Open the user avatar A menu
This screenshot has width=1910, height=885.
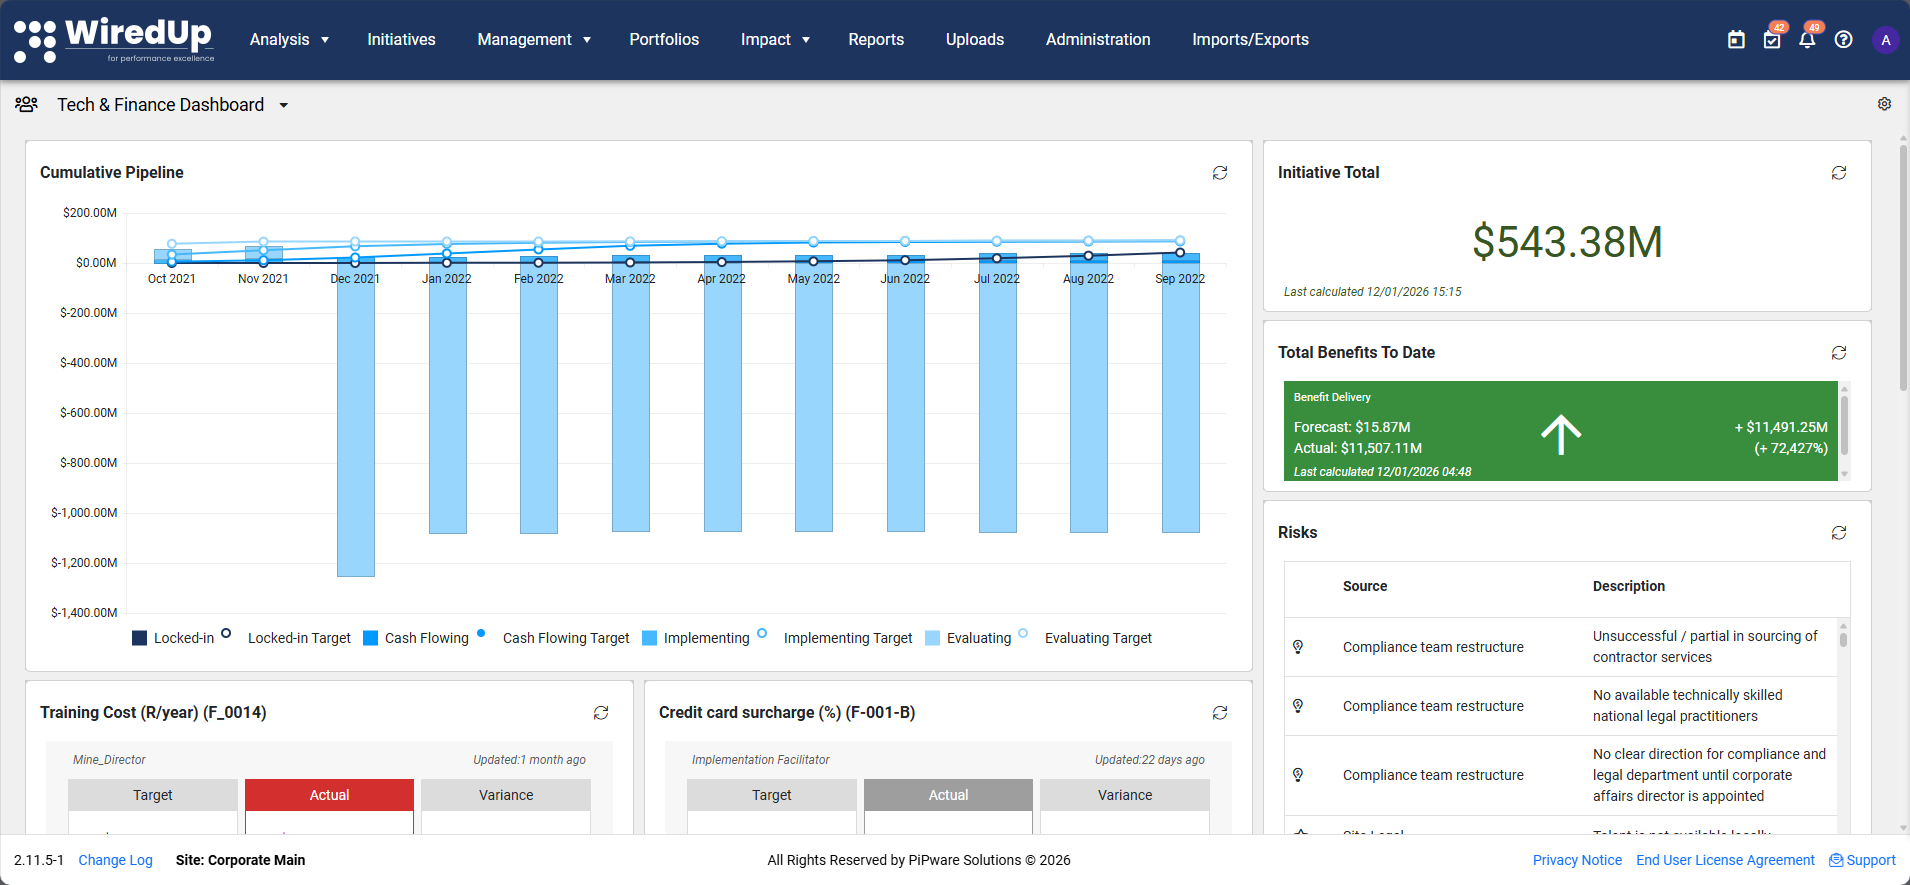point(1885,40)
